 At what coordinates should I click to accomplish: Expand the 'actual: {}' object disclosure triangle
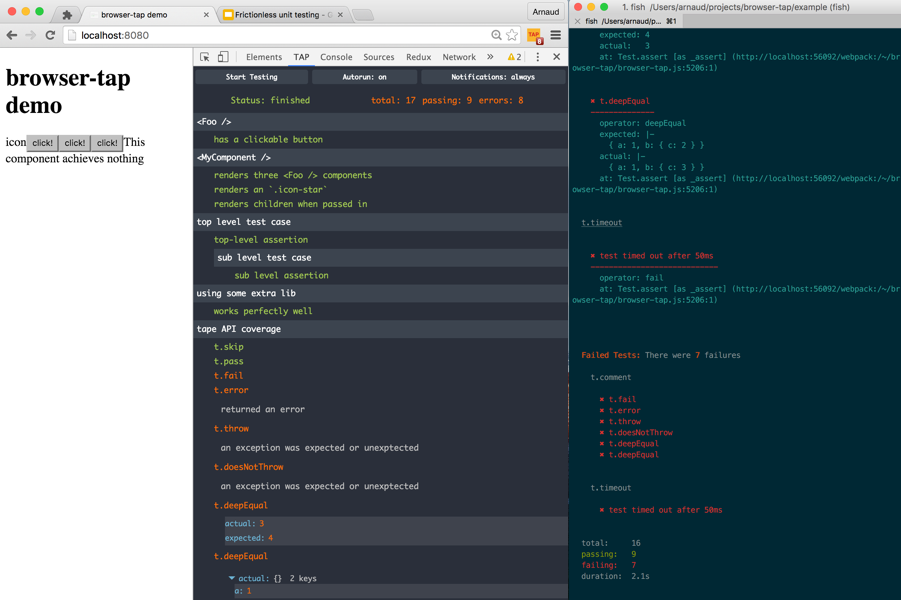point(232,576)
